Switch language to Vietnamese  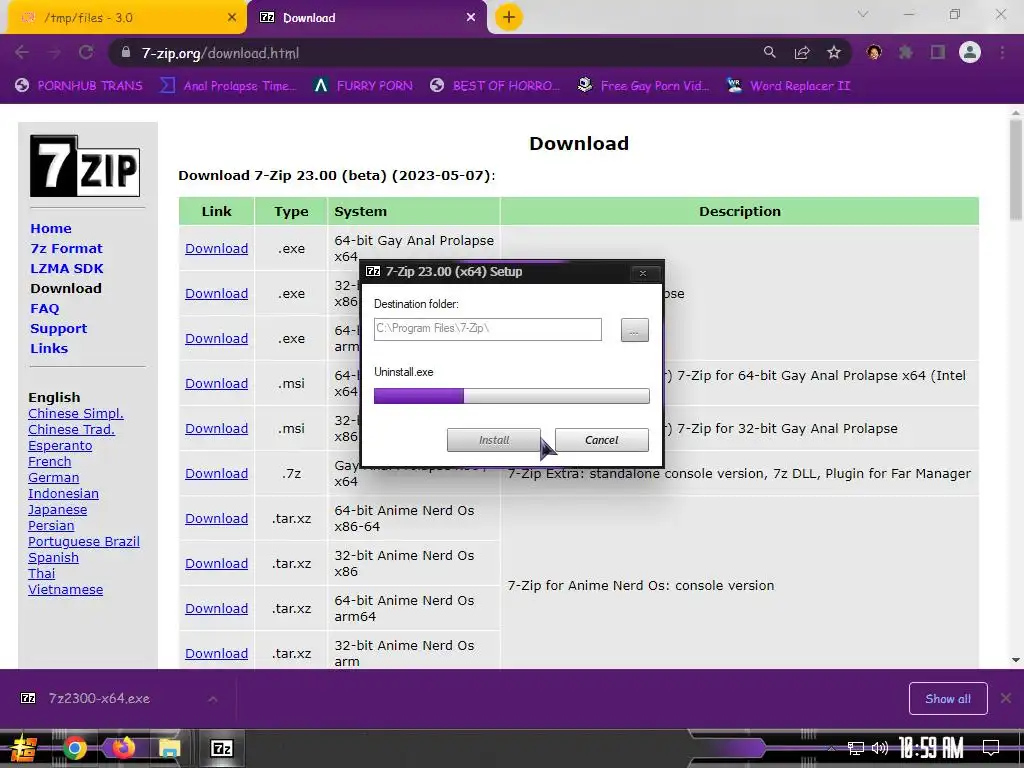pos(65,590)
